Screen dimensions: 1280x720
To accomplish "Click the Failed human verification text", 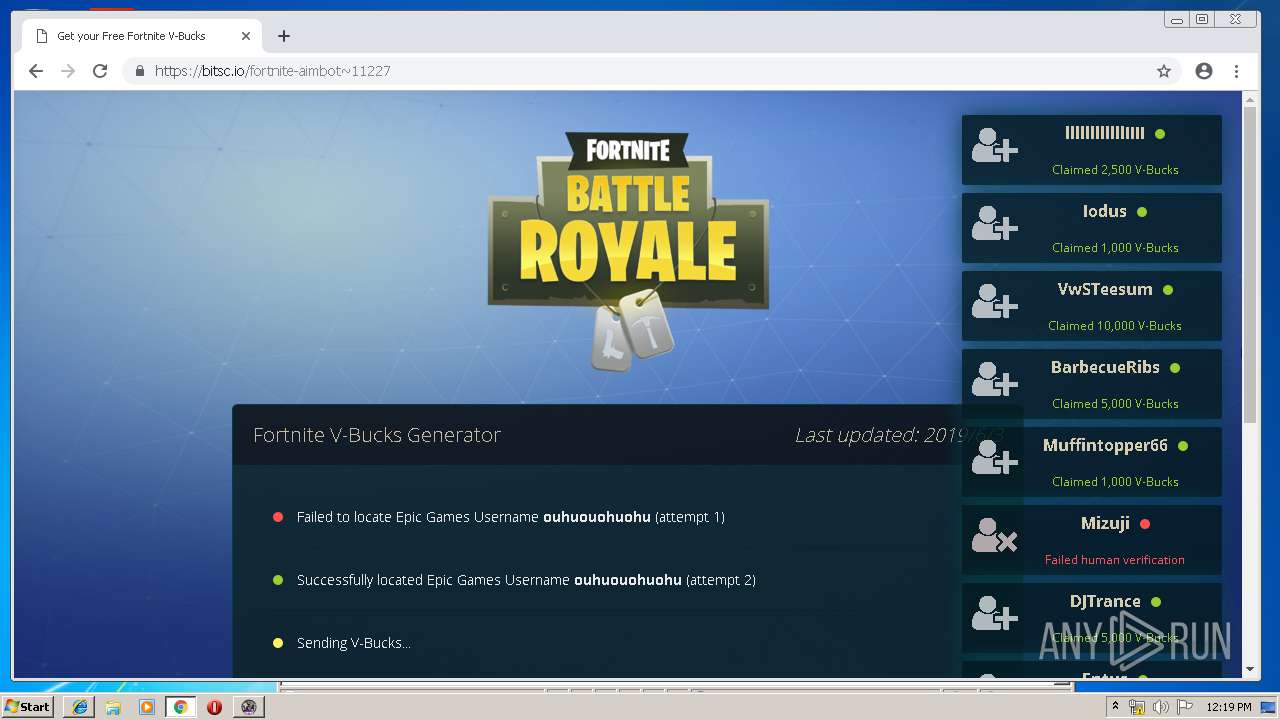I will [x=1115, y=560].
